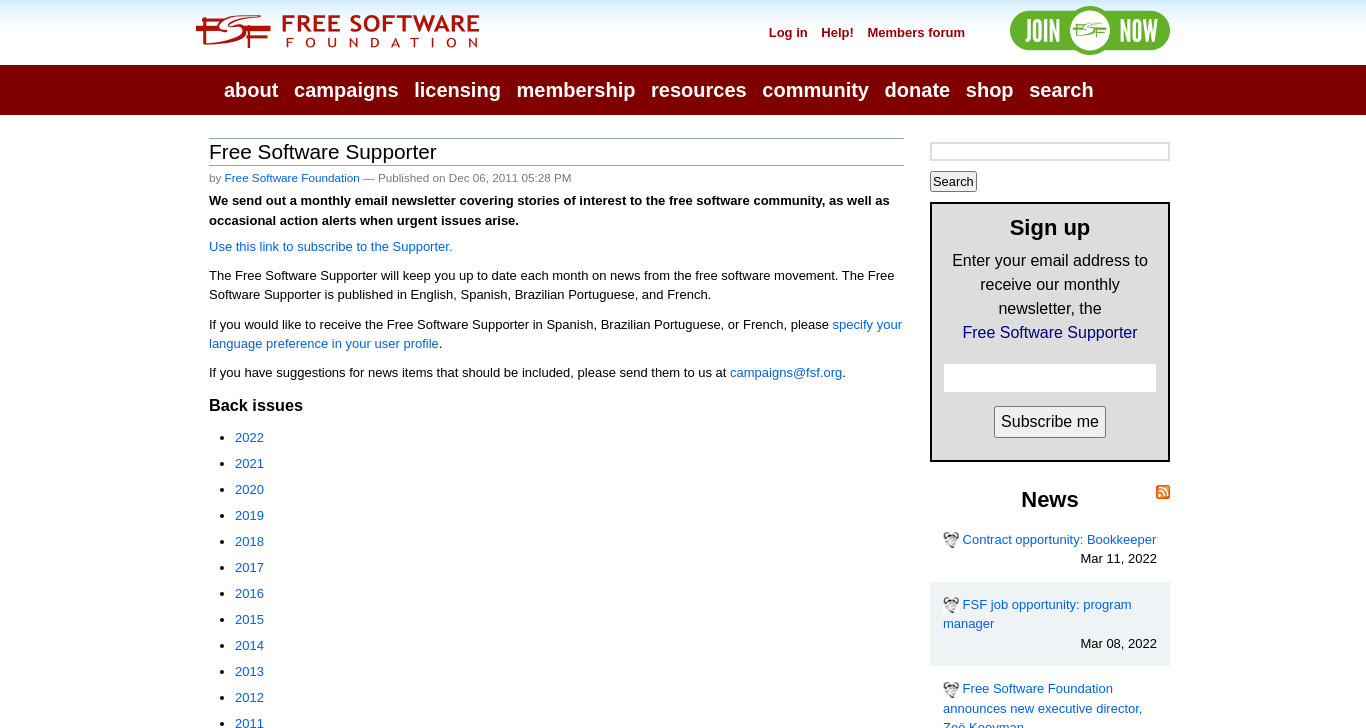Open the 2012 back issues
This screenshot has width=1366, height=728.
249,698
